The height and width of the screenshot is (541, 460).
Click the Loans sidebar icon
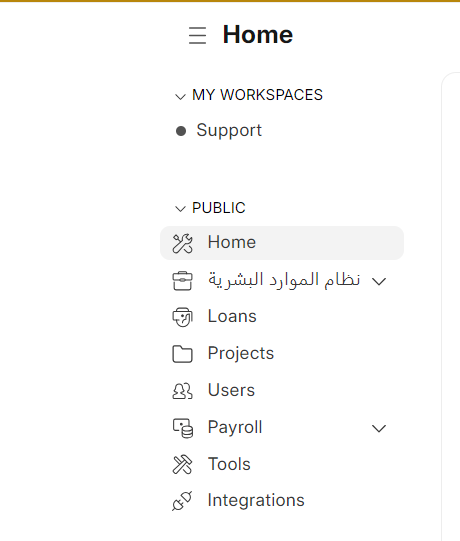click(182, 317)
